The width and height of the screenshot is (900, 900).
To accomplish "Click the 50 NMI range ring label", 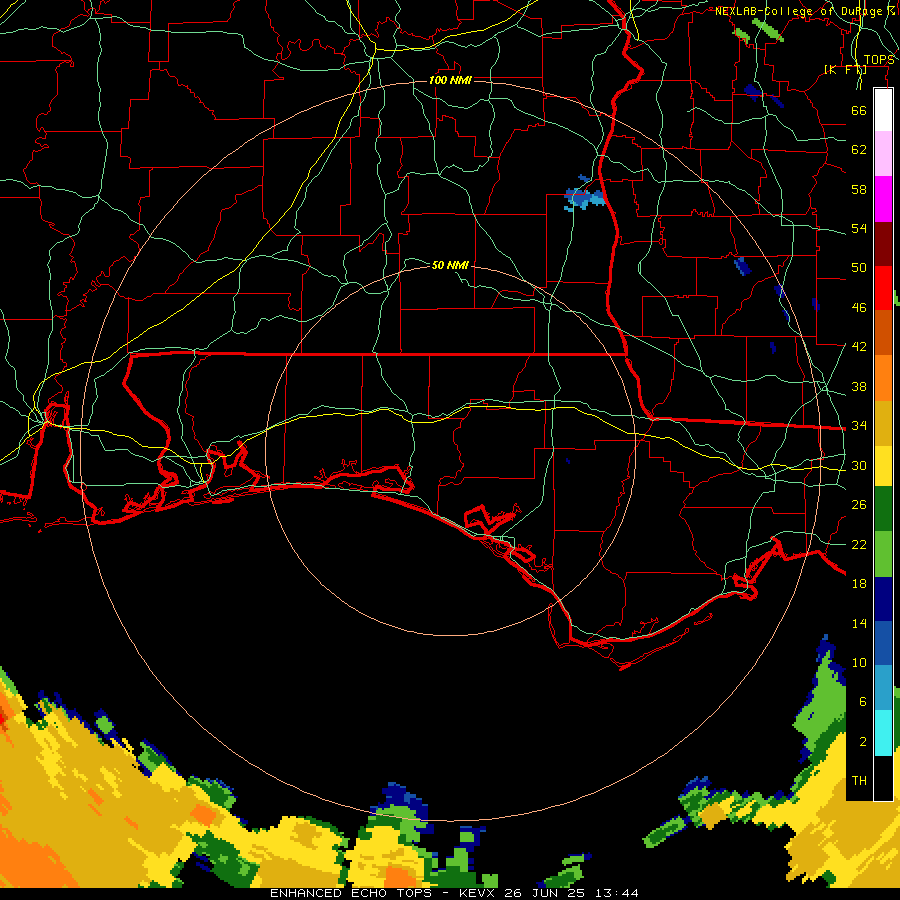I will pyautogui.click(x=450, y=265).
